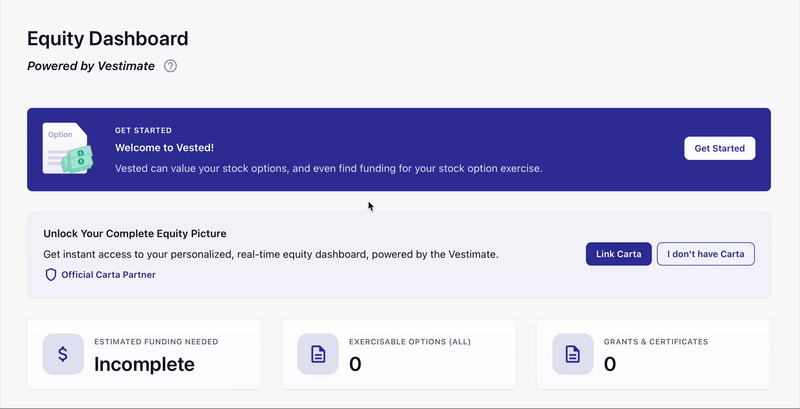Image resolution: width=800 pixels, height=409 pixels.
Task: Click the "Powered by Vestimate" subtitle
Action: tap(91, 66)
